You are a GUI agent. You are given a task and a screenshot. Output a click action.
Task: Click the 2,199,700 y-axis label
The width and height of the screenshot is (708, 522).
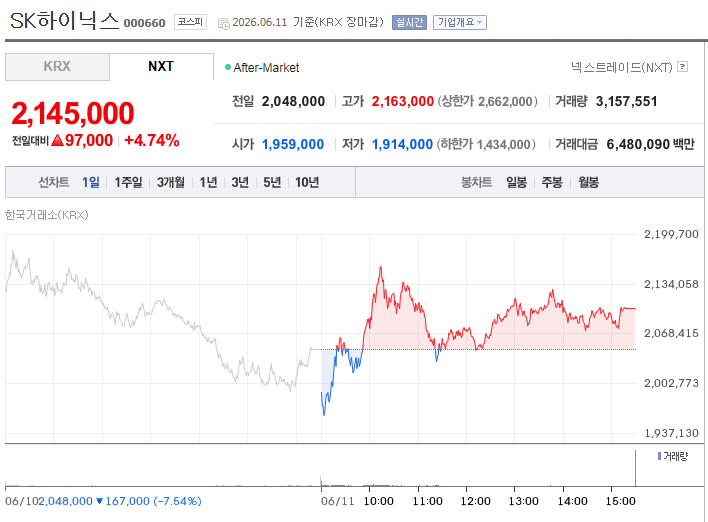[671, 234]
